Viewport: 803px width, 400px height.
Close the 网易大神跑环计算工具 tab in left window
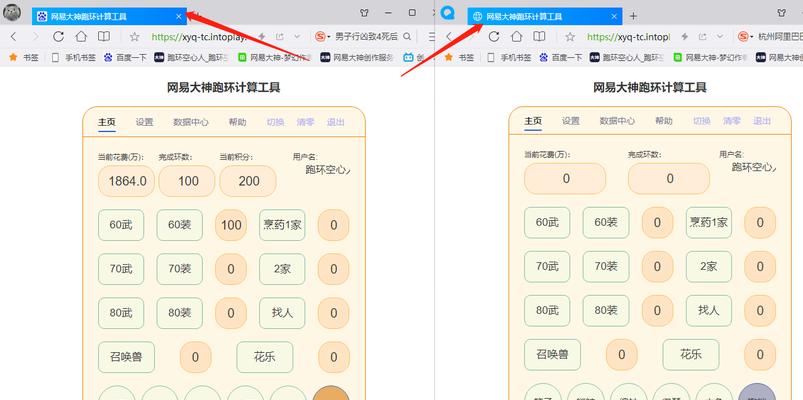178,16
